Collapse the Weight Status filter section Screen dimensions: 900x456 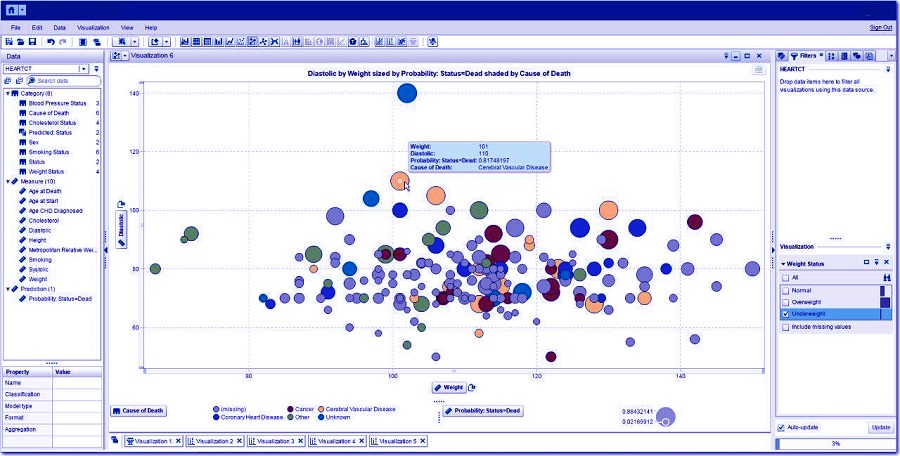[x=783, y=264]
